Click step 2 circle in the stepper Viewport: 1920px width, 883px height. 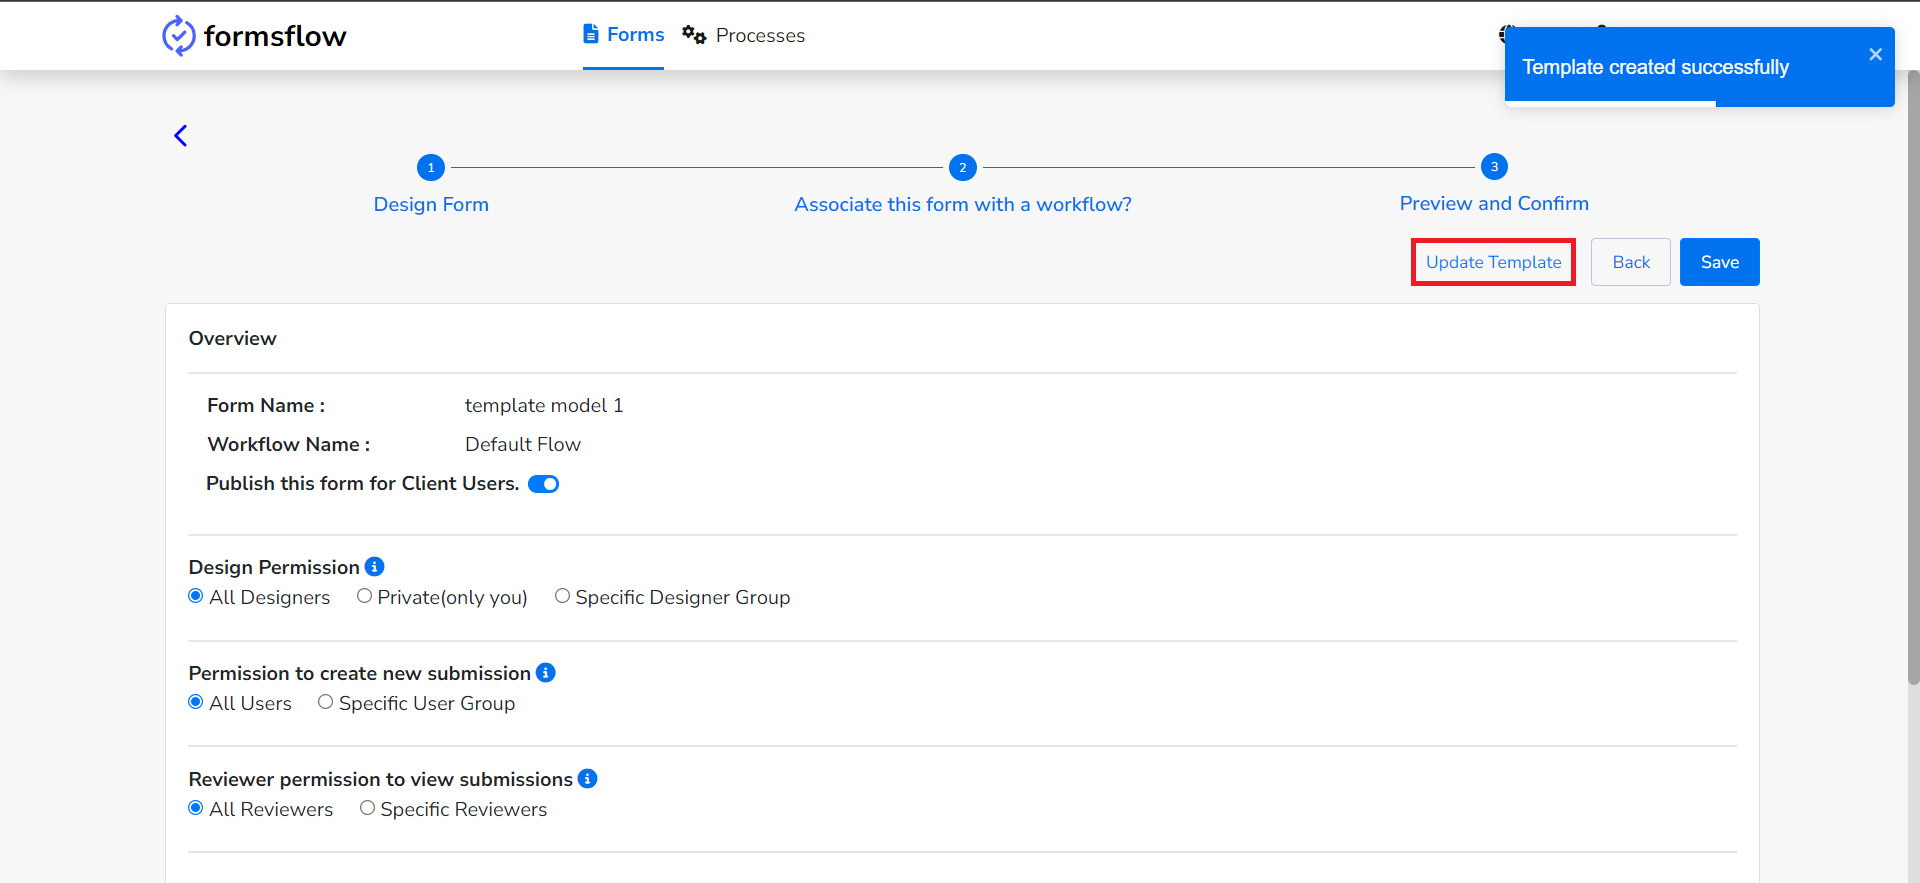(x=963, y=167)
